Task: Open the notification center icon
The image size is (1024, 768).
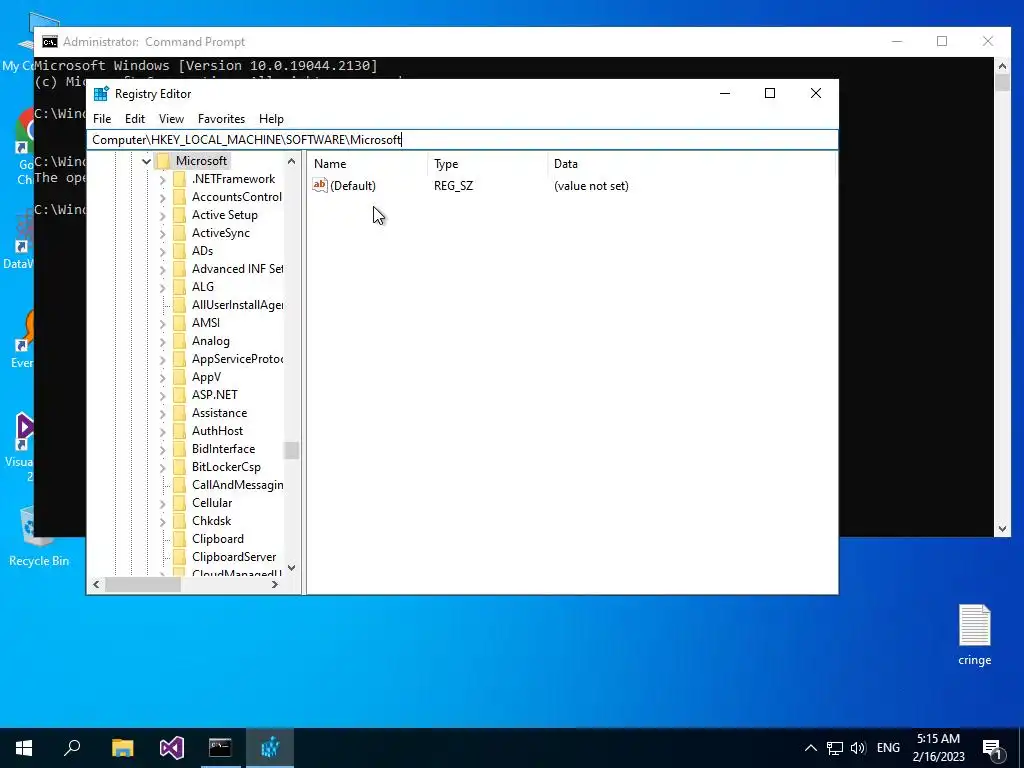Action: pyautogui.click(x=992, y=748)
